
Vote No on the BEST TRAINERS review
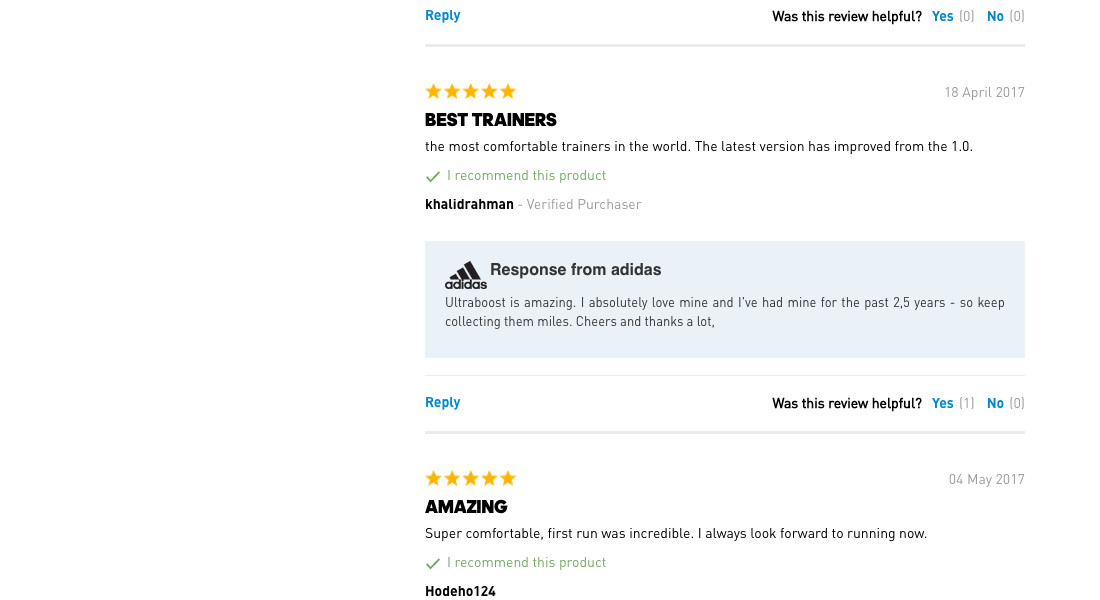click(x=995, y=403)
